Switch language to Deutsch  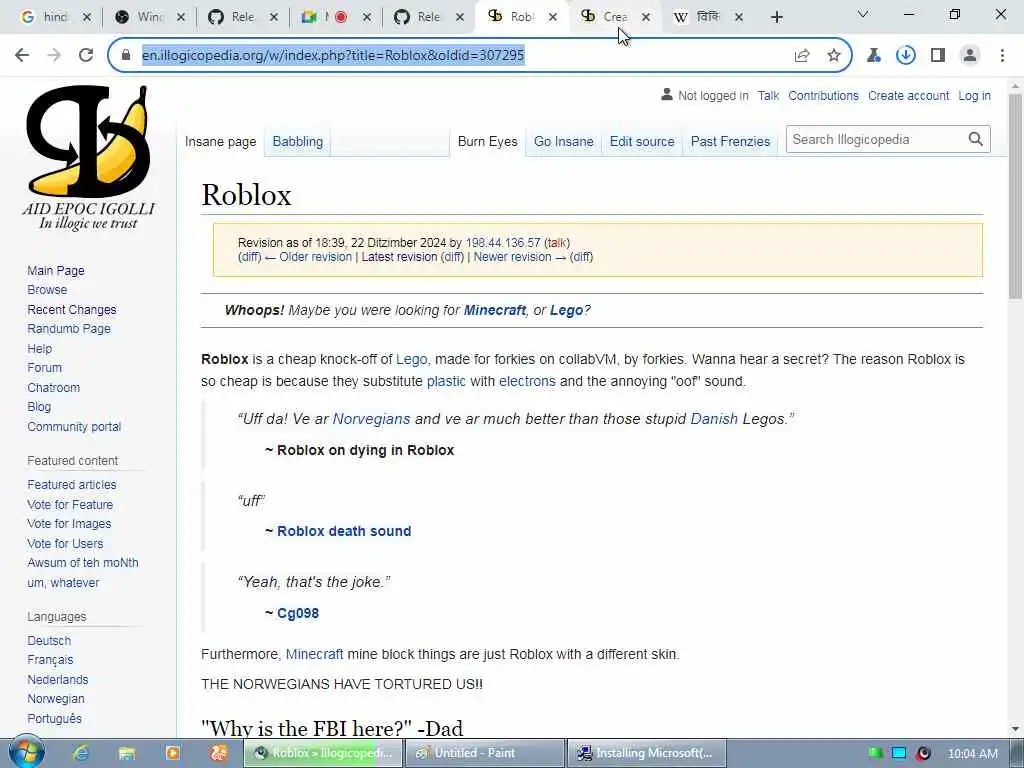pyautogui.click(x=49, y=641)
